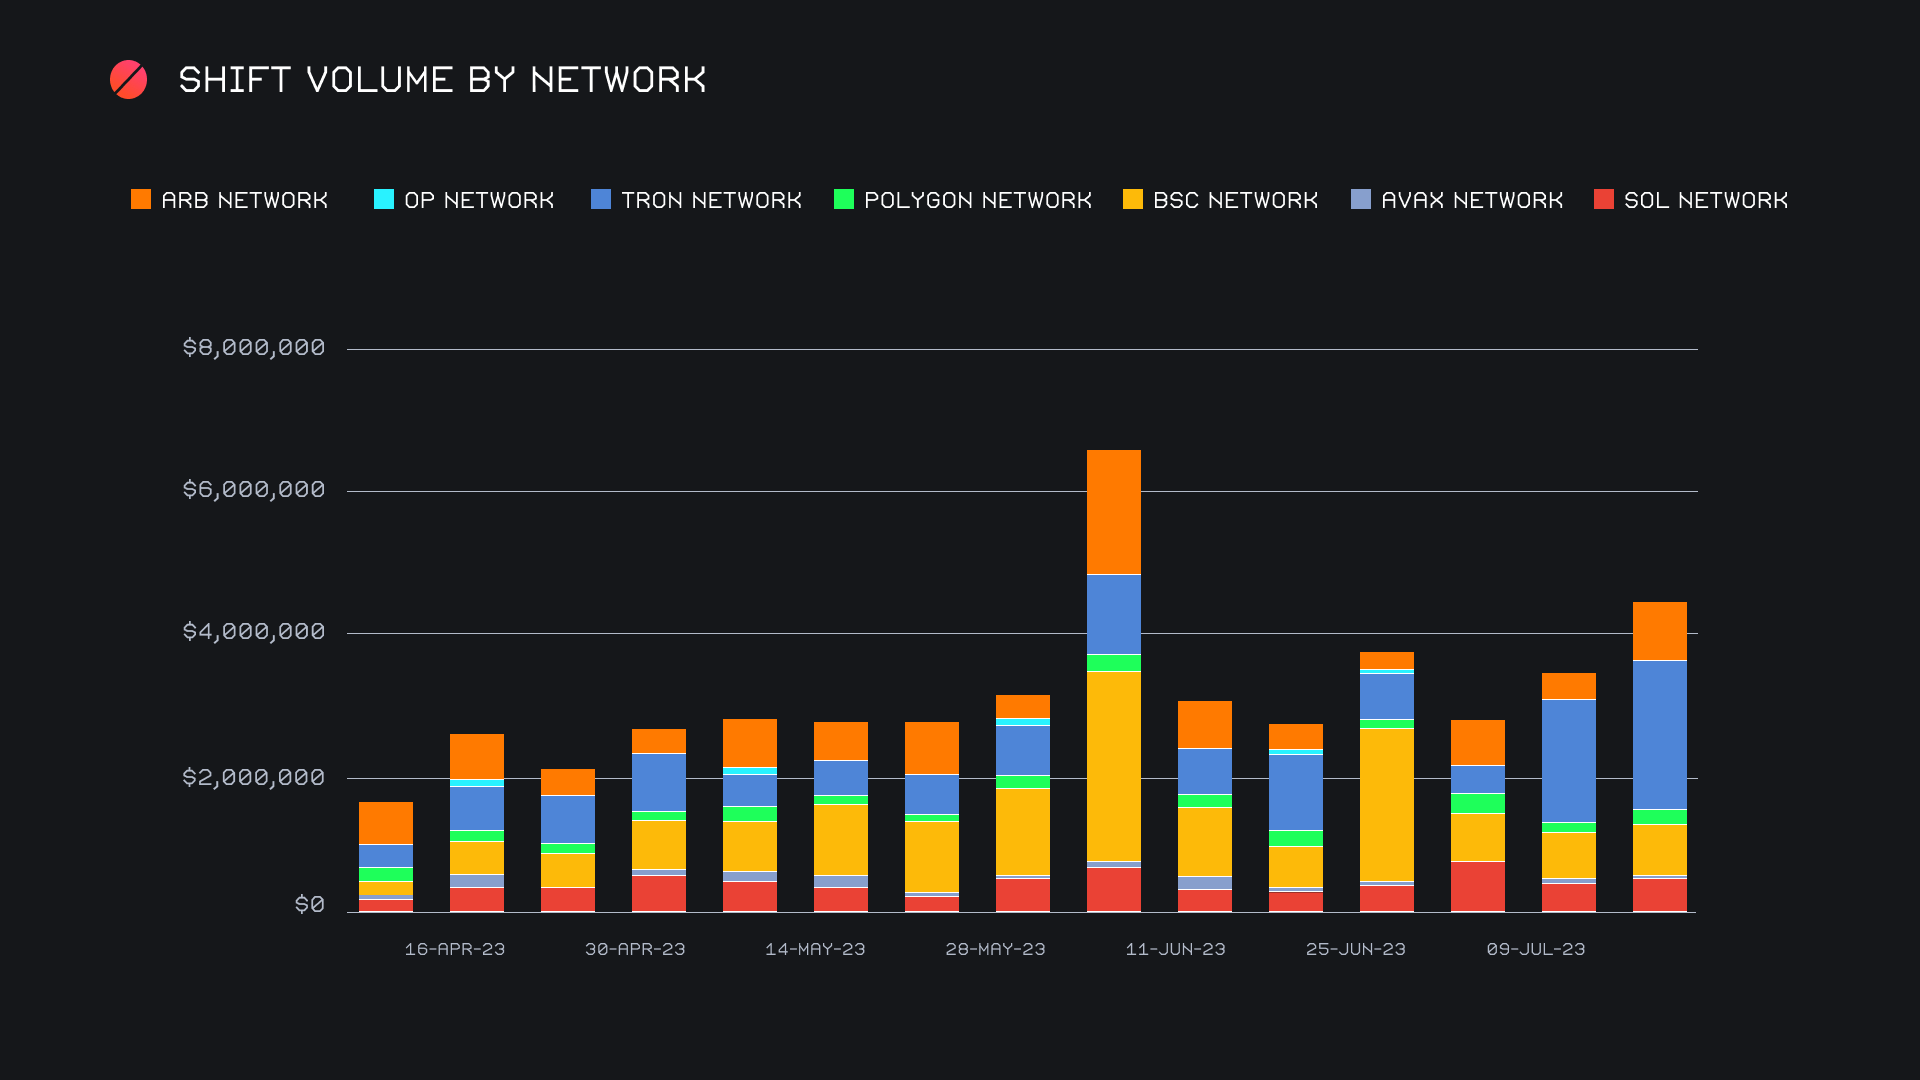Toggle the ARB NETWORK legend label
The height and width of the screenshot is (1080, 1920).
(x=245, y=200)
